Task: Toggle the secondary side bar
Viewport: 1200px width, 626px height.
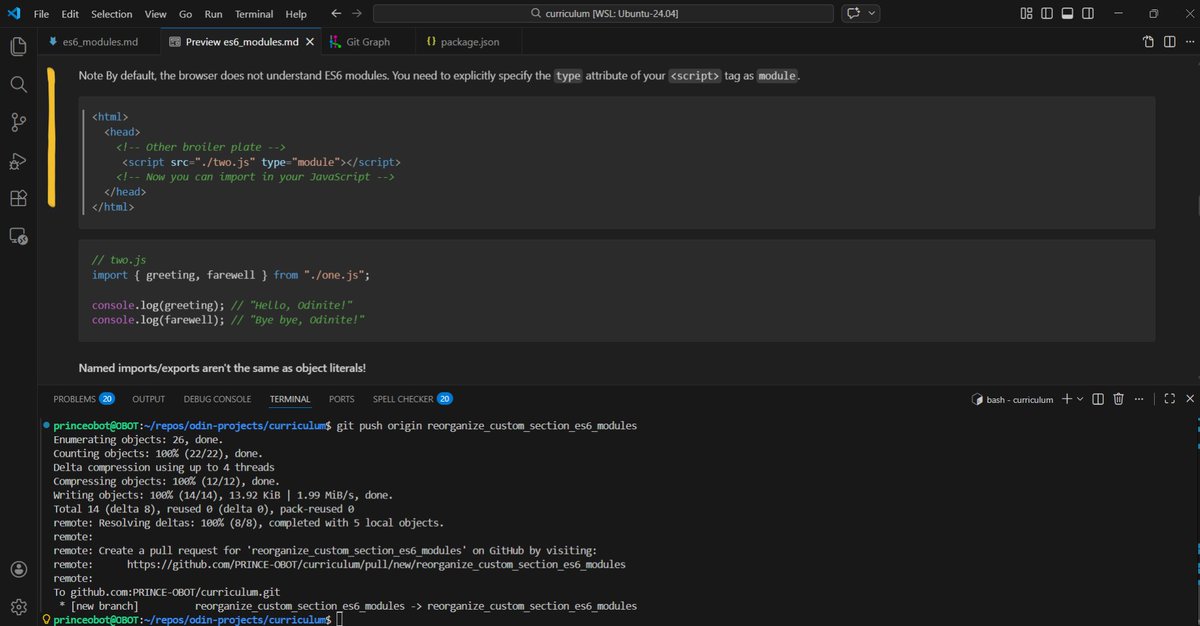Action: point(1088,14)
